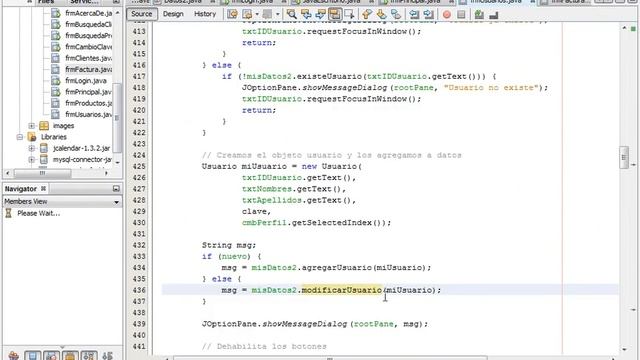The width and height of the screenshot is (640, 360).
Task: Expand the mysql-connector jar node
Action: (31, 160)
